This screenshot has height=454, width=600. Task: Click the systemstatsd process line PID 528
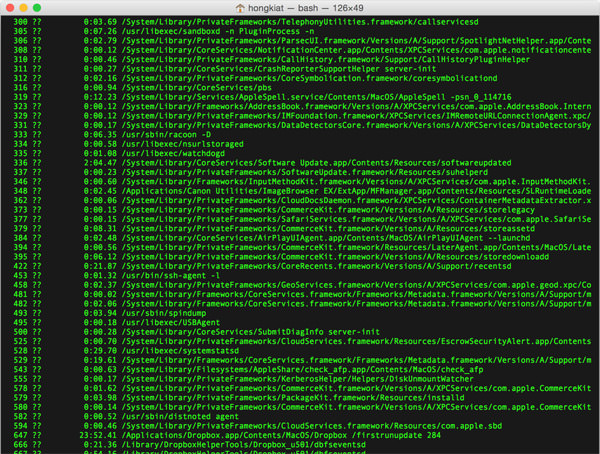tap(126, 351)
